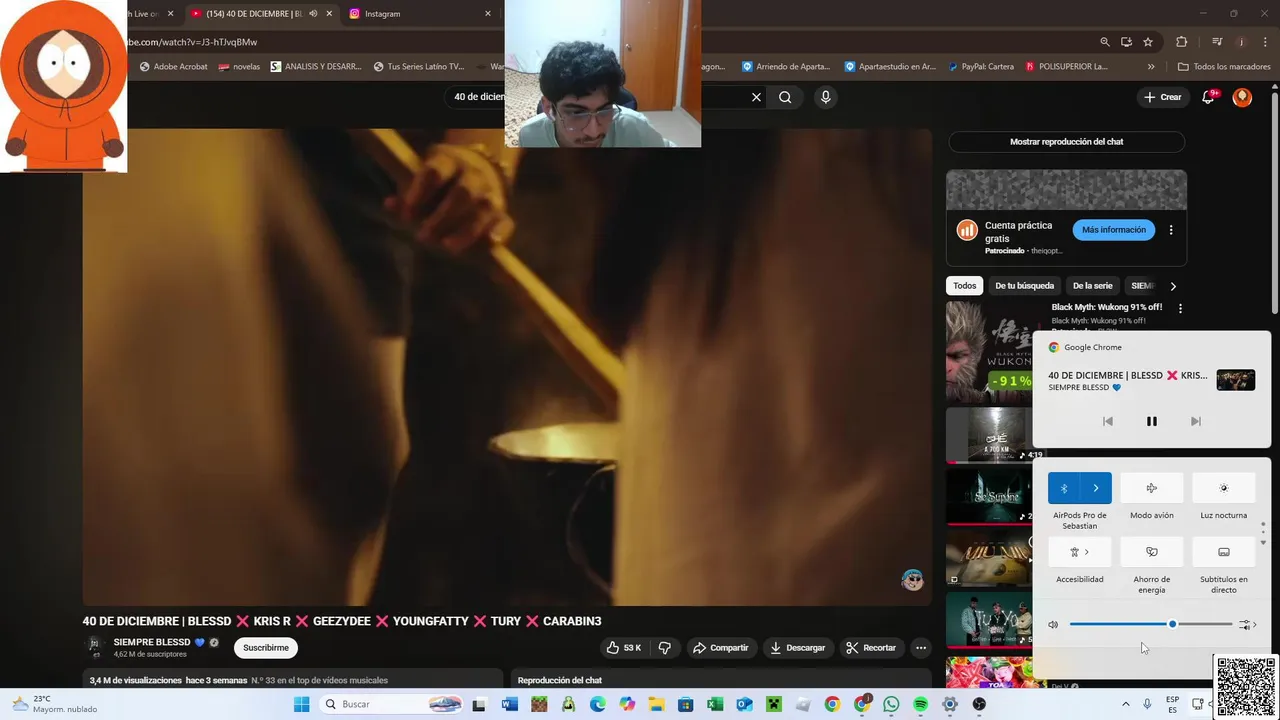
Task: Open PayPal: Cartera bookmark
Action: click(x=979, y=67)
